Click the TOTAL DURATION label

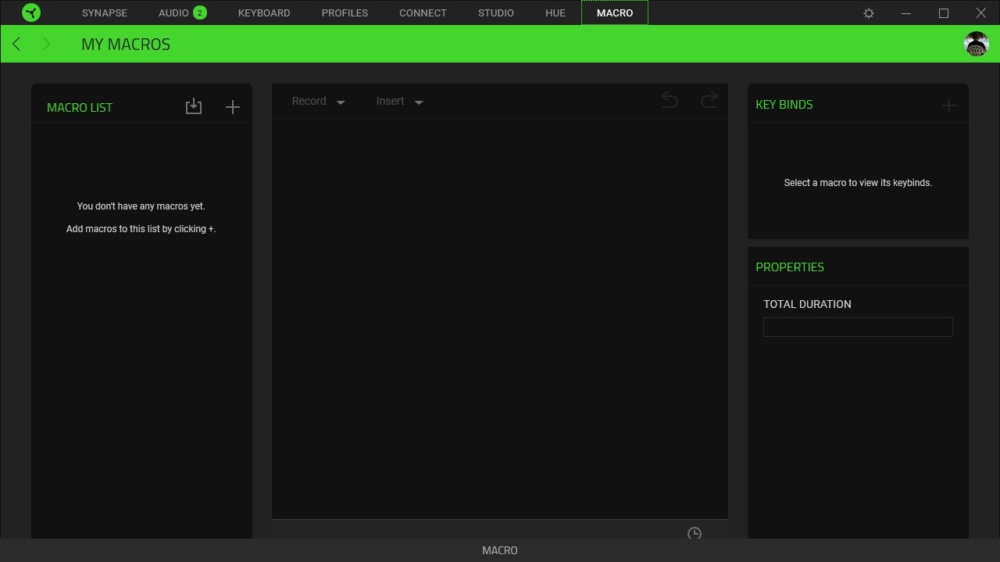[807, 304]
